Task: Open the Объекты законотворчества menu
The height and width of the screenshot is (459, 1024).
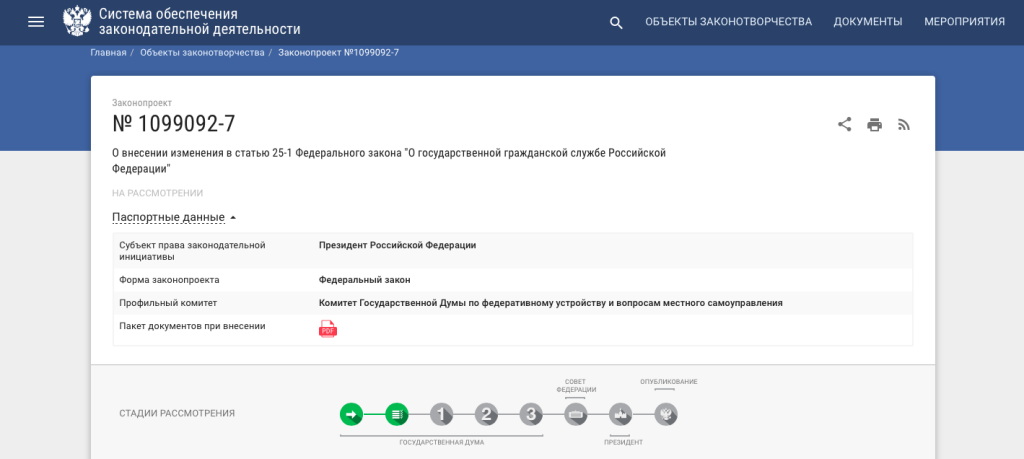Action: click(x=728, y=22)
